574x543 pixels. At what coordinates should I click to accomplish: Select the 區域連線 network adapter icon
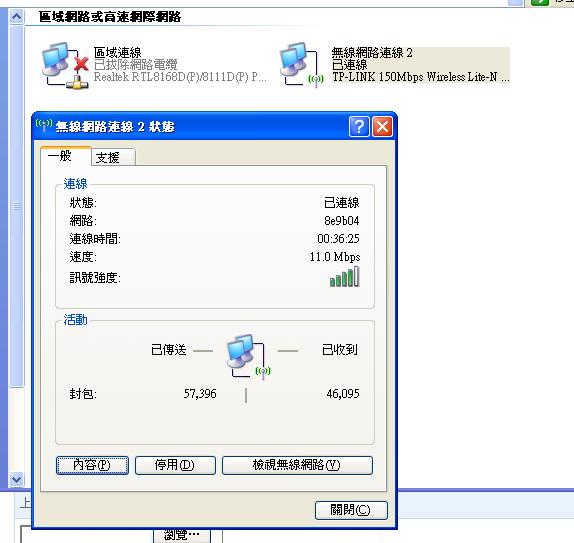65,66
